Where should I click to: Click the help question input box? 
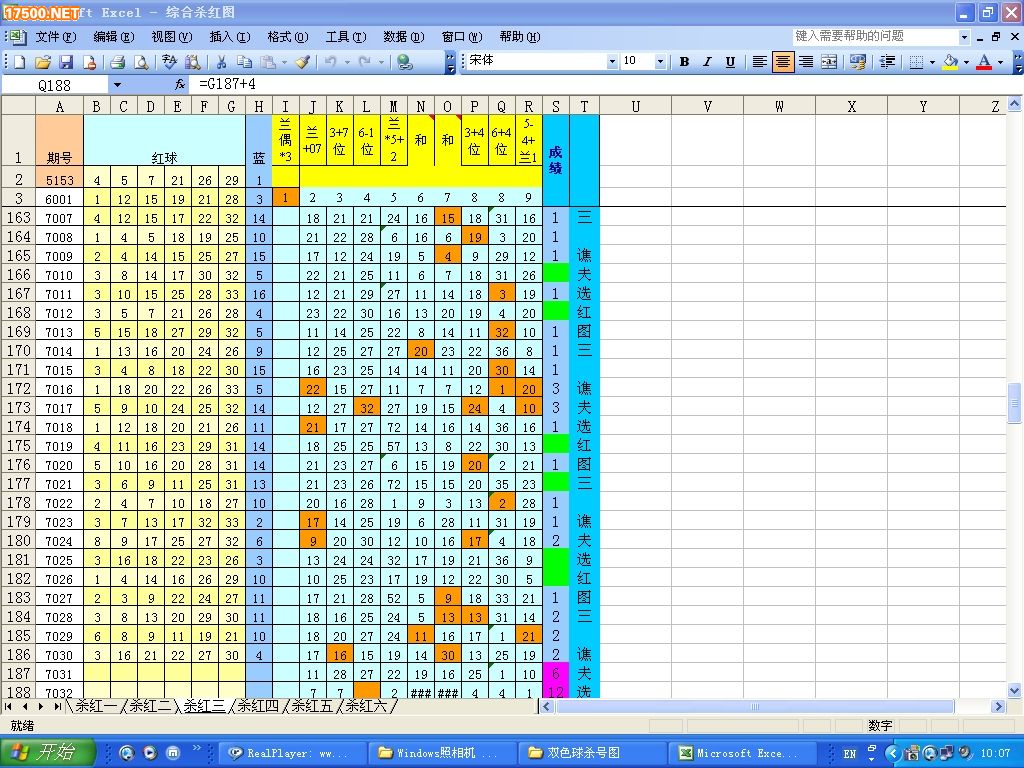click(875, 37)
